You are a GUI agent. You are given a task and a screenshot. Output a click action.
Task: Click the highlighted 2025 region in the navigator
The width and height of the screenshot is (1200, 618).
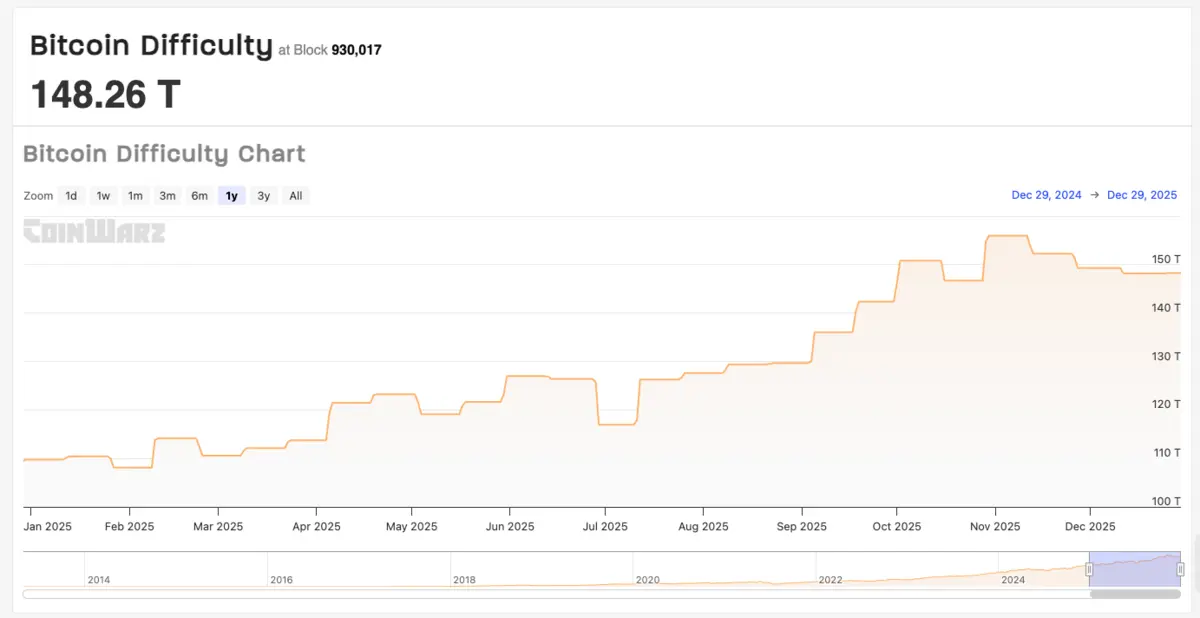pyautogui.click(x=1135, y=568)
